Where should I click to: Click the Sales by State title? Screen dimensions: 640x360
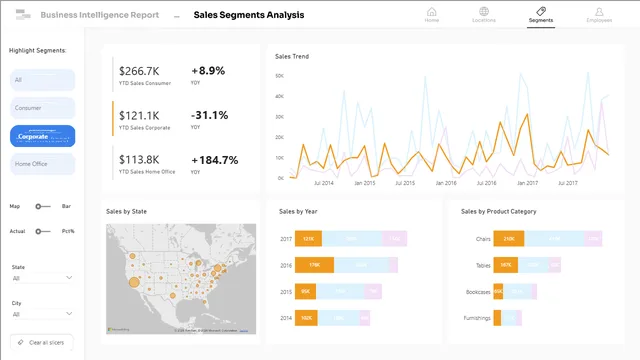pos(126,211)
